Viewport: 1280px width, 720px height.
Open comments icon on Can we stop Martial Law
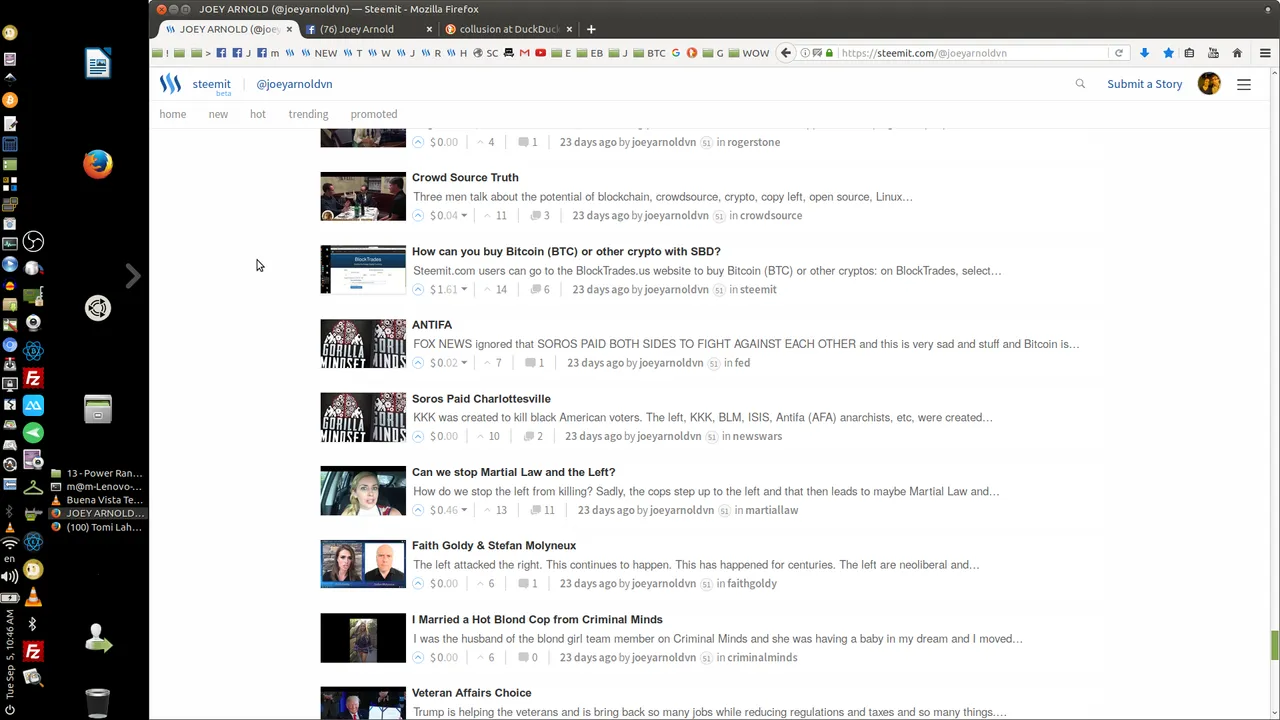[535, 510]
